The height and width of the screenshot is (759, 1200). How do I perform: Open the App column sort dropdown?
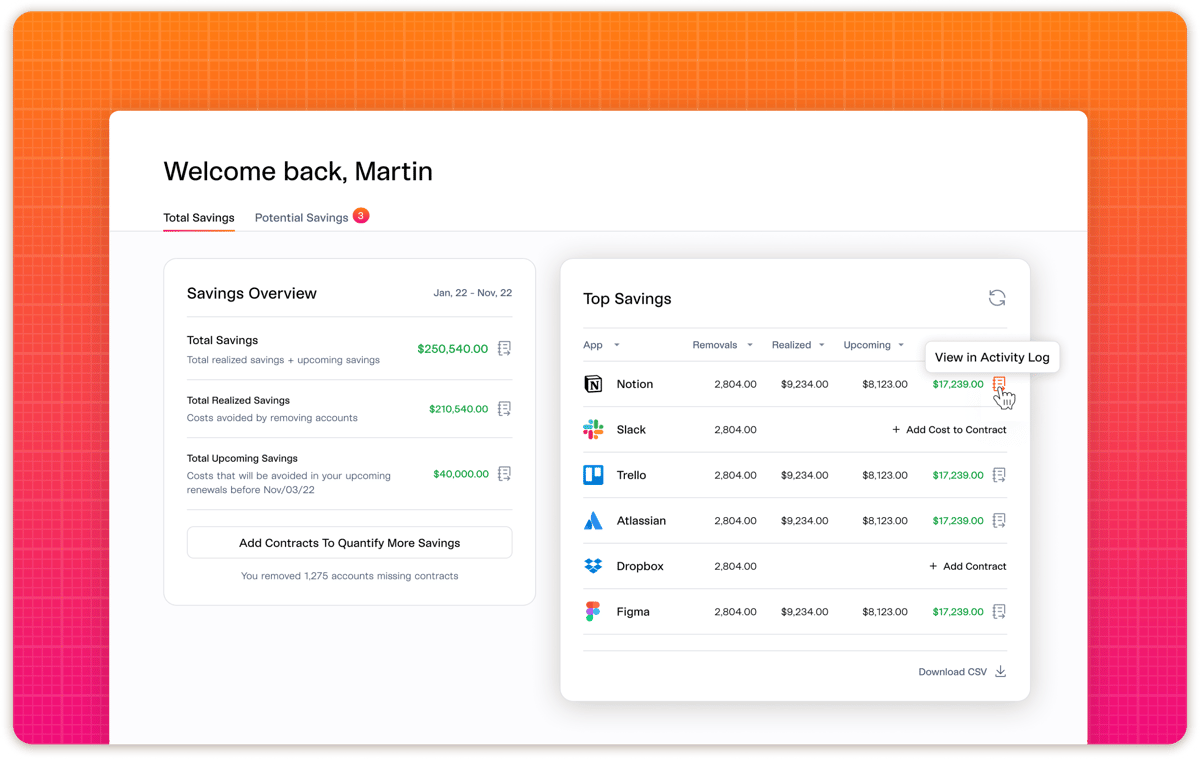coord(601,344)
